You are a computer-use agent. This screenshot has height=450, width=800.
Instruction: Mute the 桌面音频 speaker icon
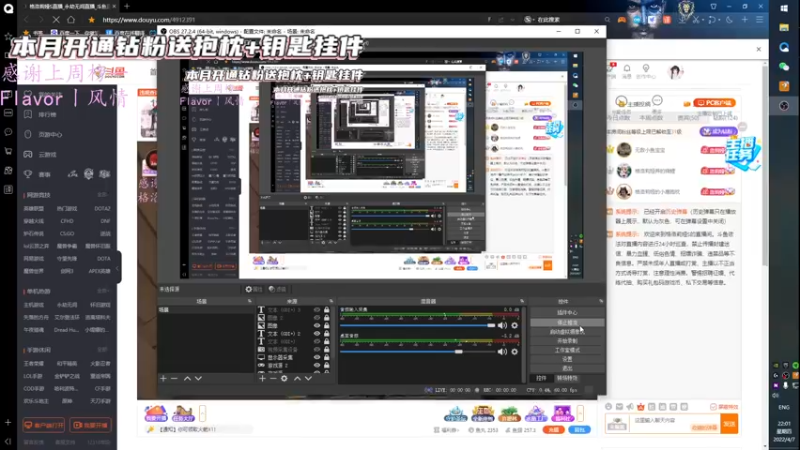(503, 352)
